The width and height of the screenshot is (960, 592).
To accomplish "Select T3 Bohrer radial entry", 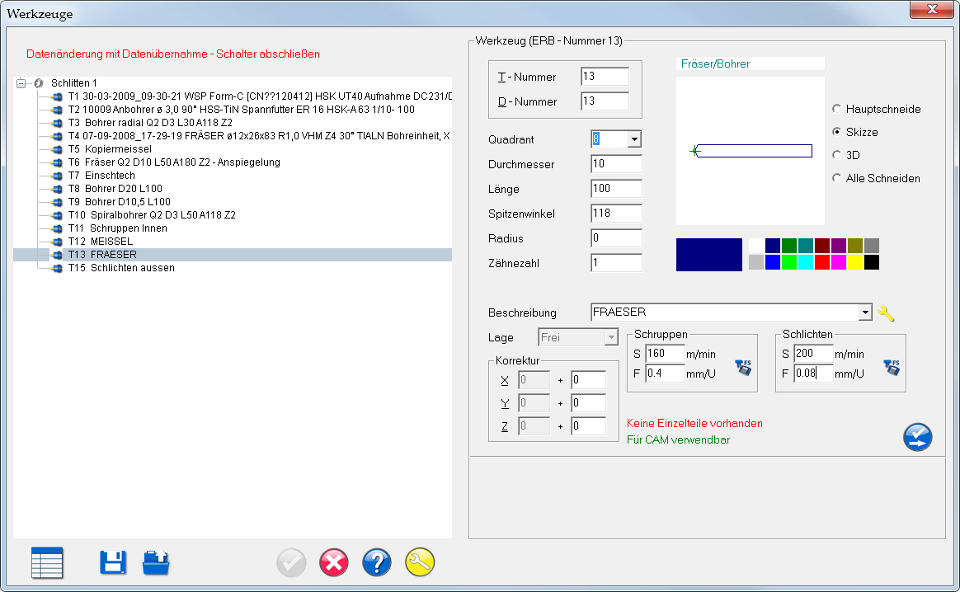I will [150, 123].
